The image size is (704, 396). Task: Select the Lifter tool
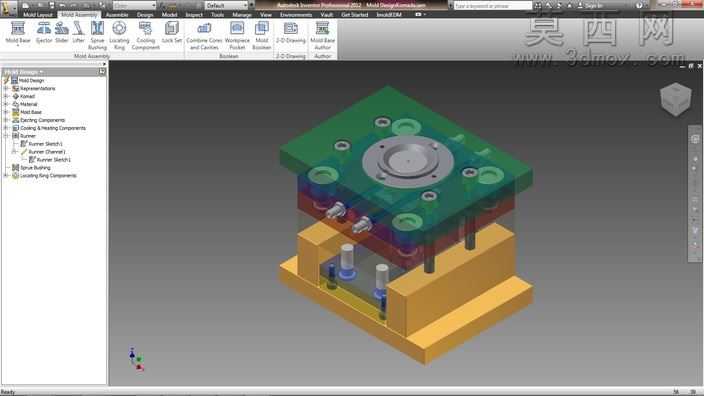tap(79, 32)
